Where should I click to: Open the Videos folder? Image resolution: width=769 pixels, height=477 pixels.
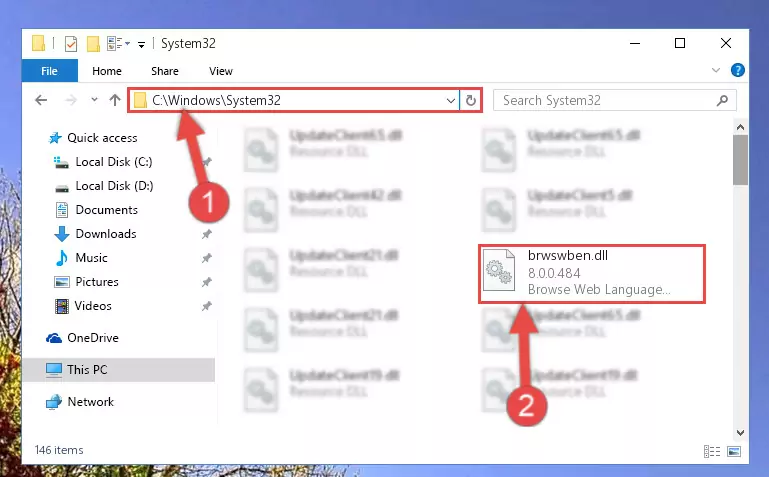(83, 306)
